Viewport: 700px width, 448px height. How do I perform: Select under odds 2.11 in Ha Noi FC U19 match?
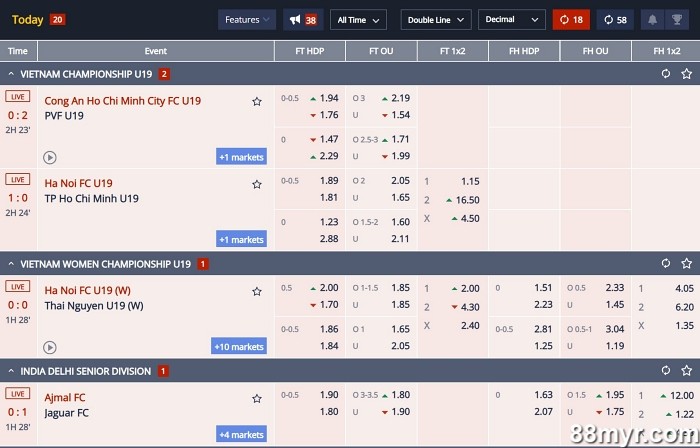click(x=400, y=239)
